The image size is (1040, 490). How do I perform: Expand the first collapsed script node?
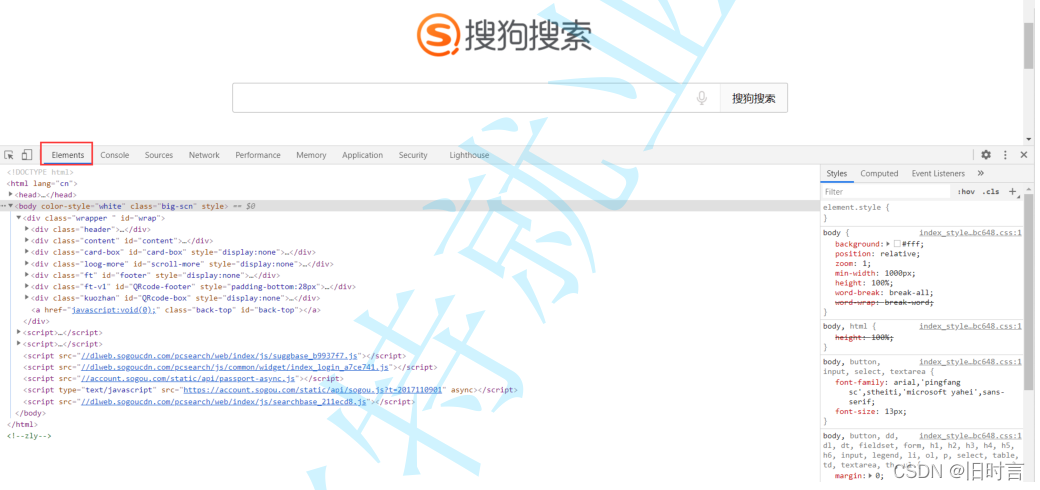point(19,333)
